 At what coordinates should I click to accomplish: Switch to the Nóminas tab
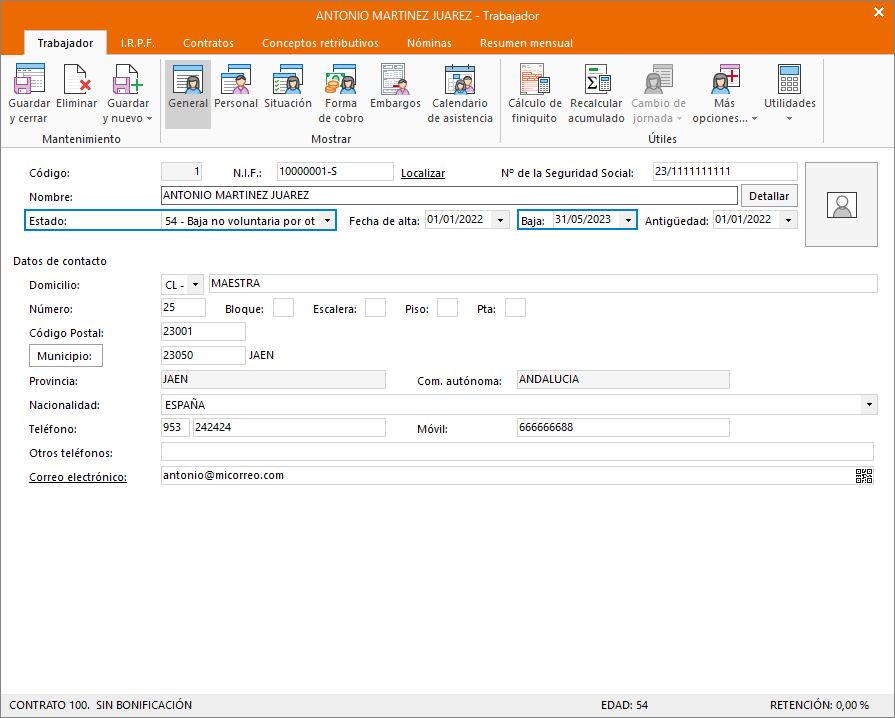pos(429,43)
